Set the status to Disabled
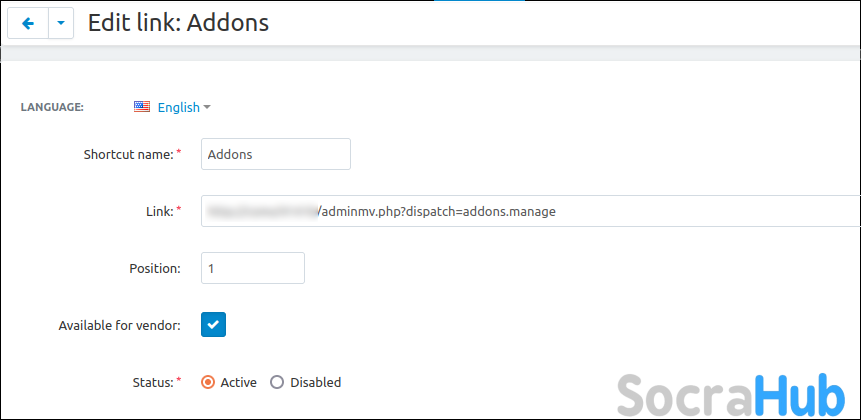 [x=278, y=382]
